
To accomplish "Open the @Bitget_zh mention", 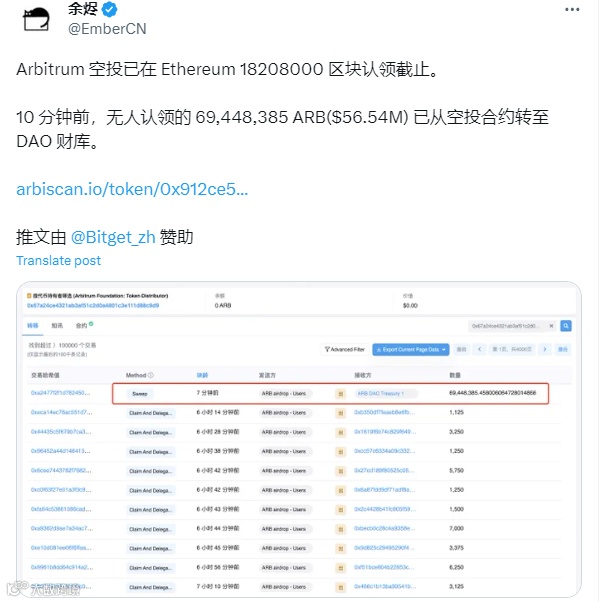I will tap(113, 237).
